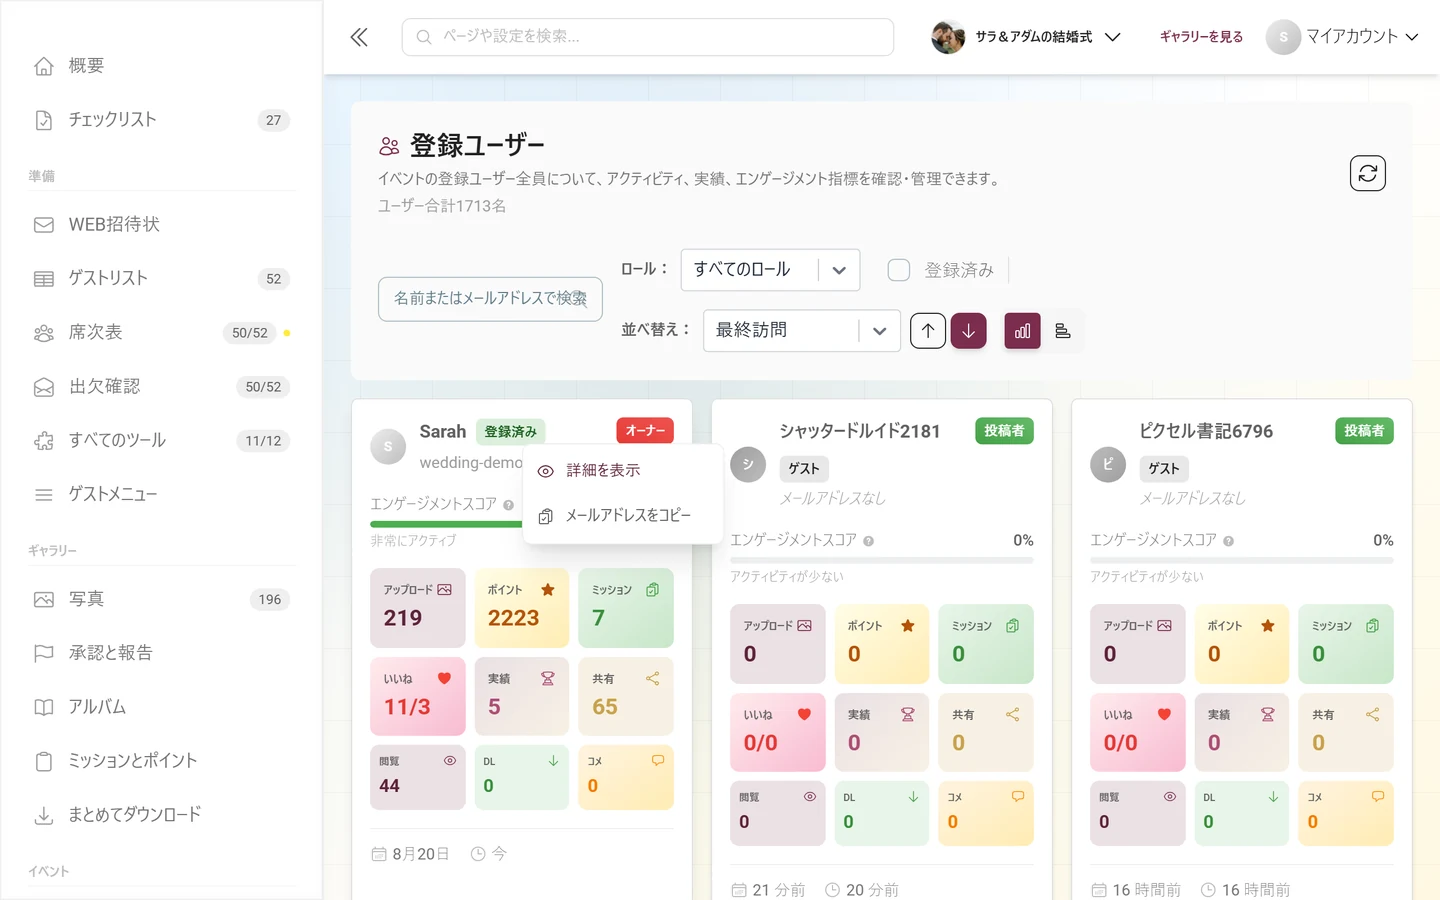This screenshot has height=900, width=1440.
Task: Click the 投稿者 badge on シャッタードルイド2181
Action: (x=1004, y=431)
